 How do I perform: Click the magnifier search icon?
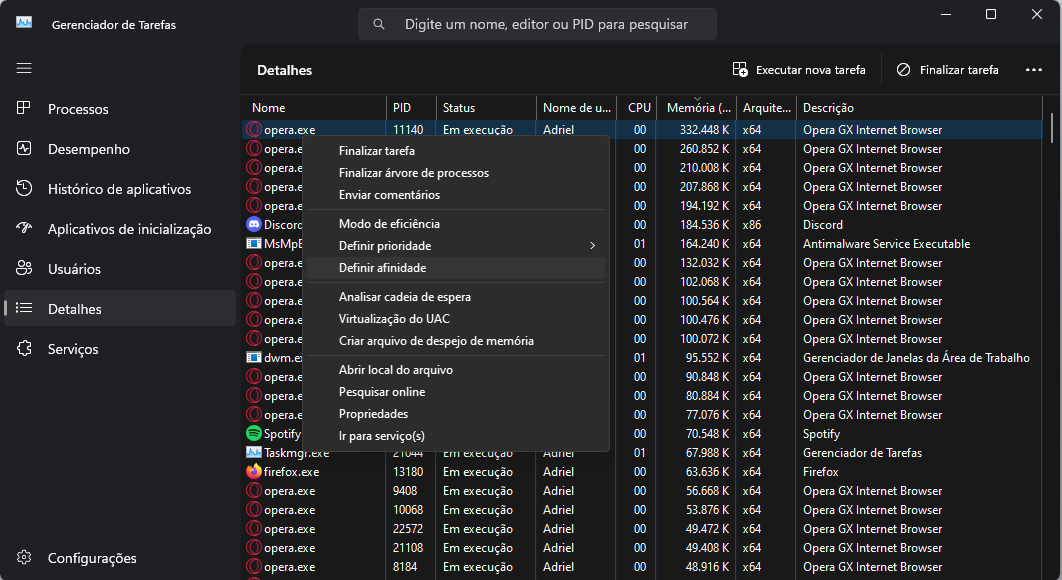[x=379, y=24]
